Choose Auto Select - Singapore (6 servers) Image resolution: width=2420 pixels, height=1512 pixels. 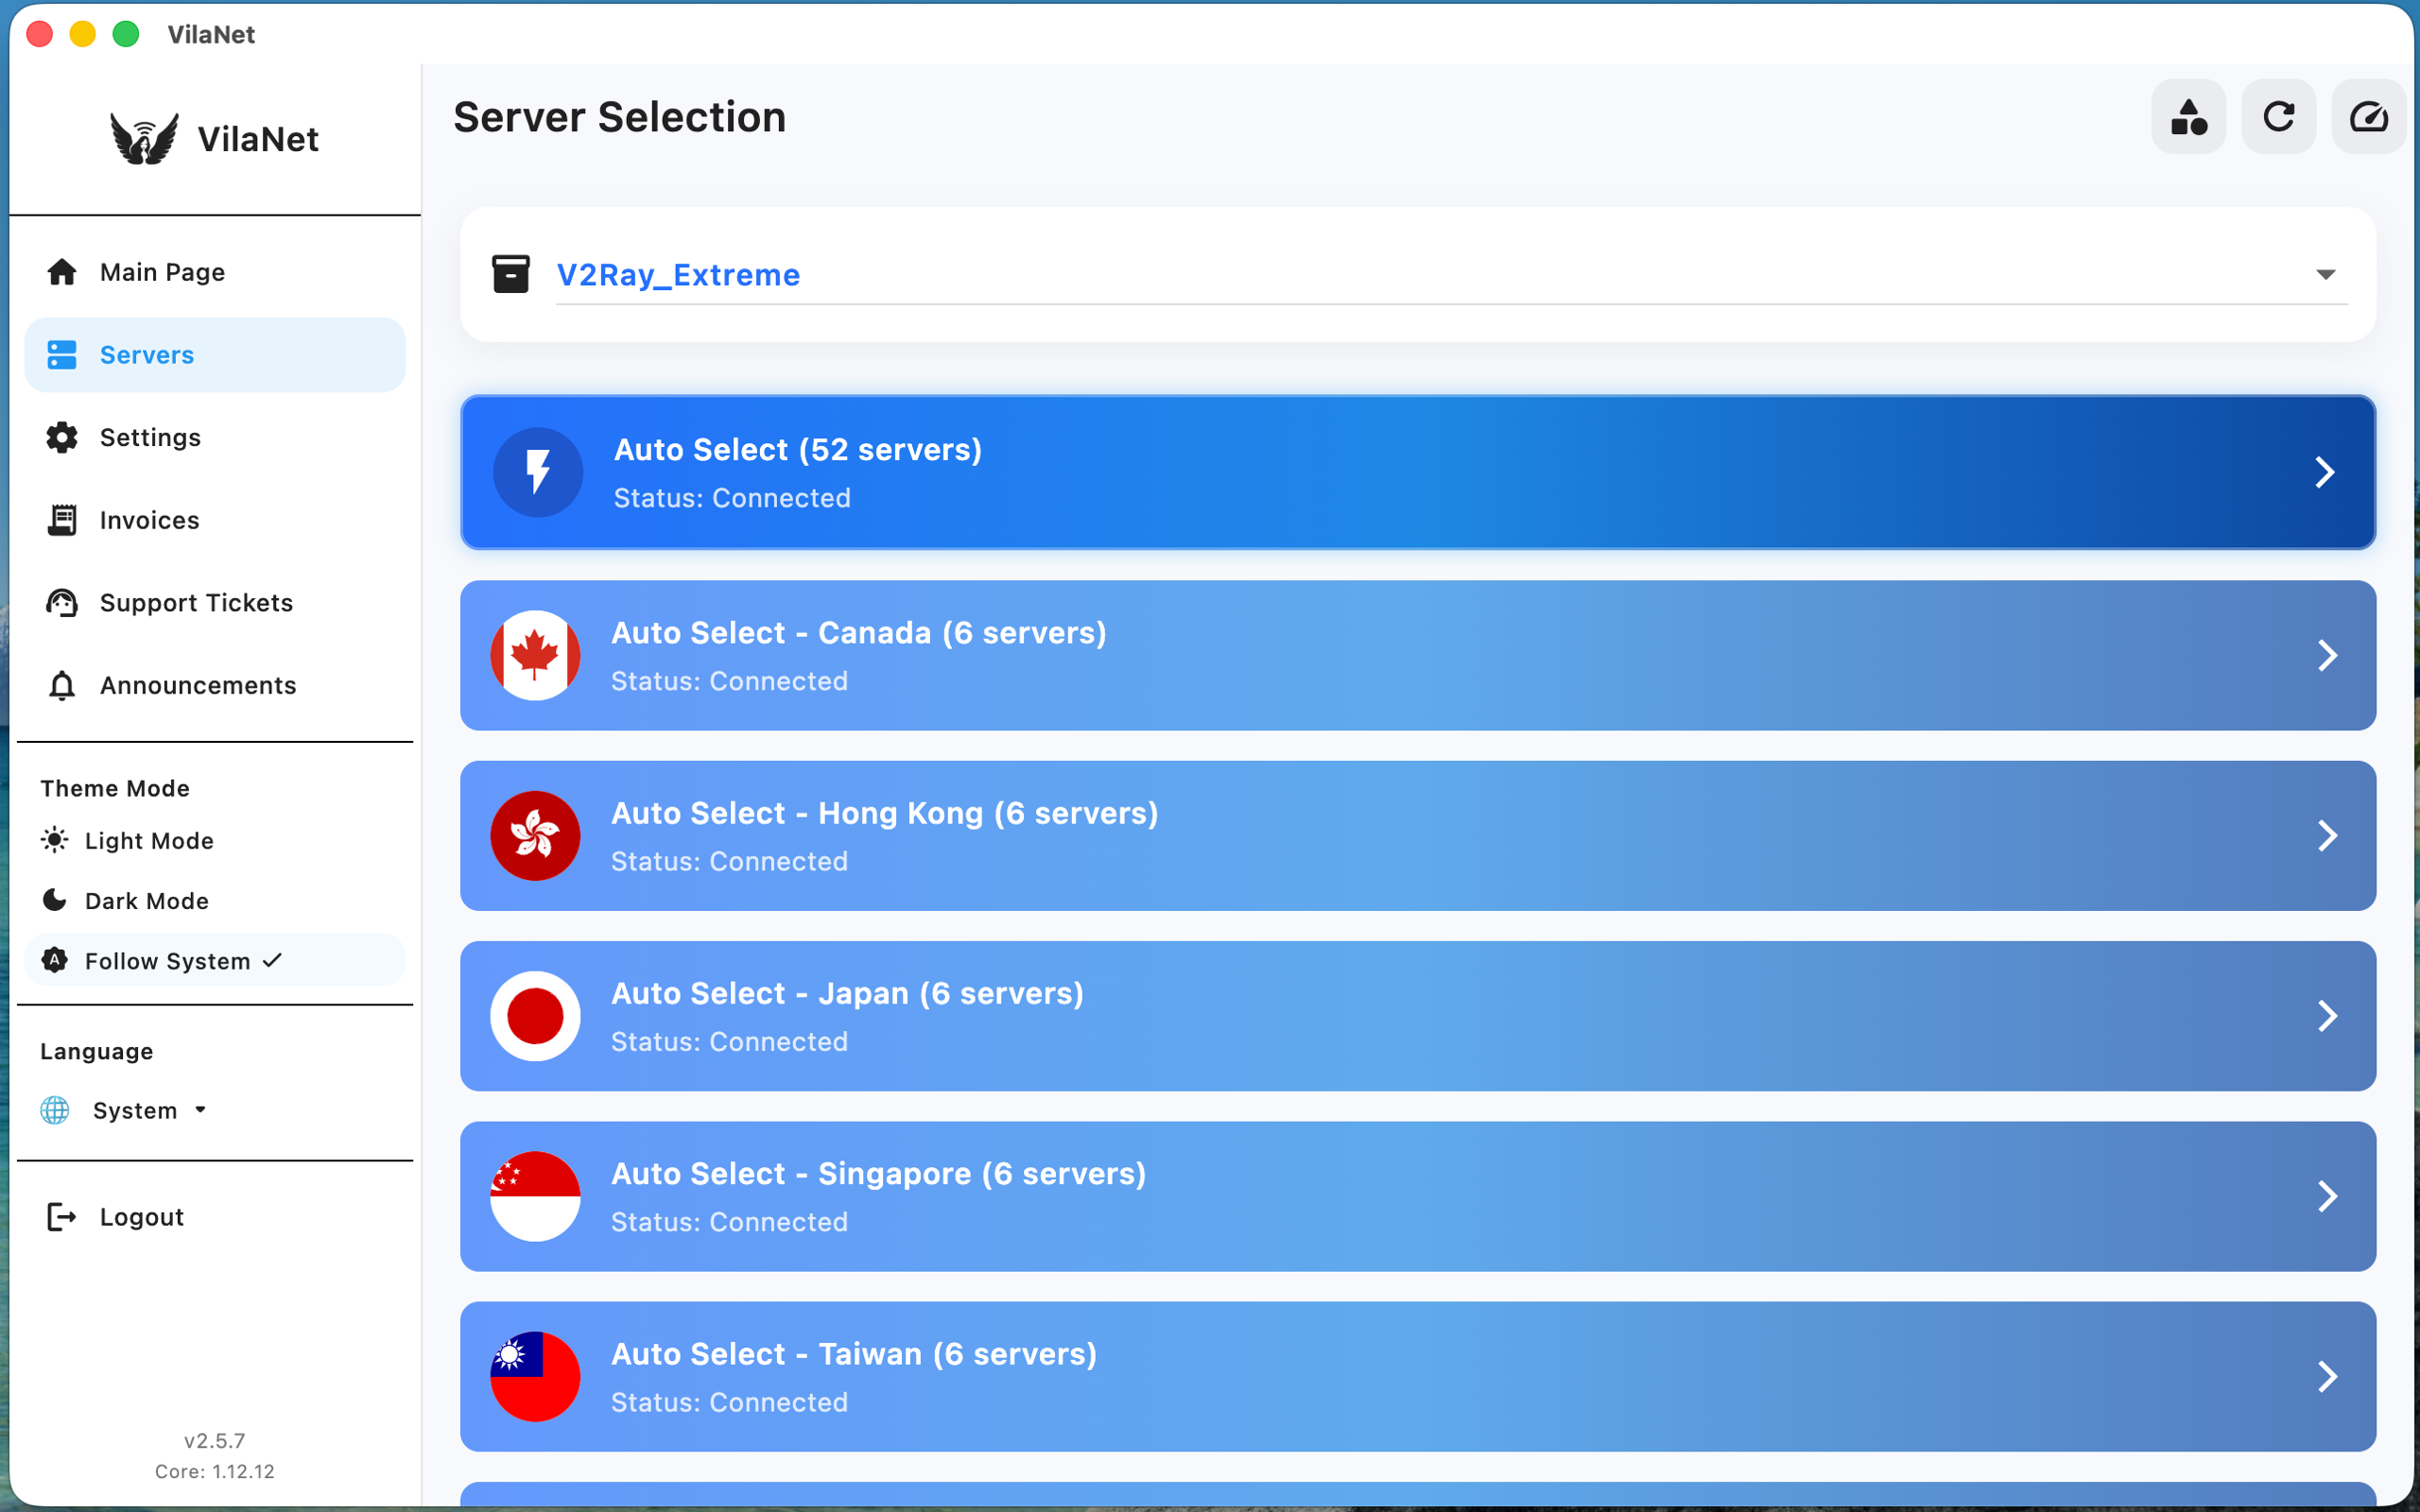point(1418,1196)
